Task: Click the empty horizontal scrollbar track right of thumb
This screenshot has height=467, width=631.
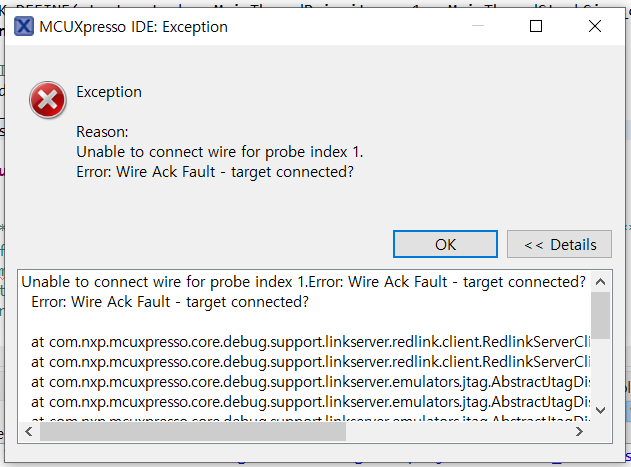Action: pos(460,432)
